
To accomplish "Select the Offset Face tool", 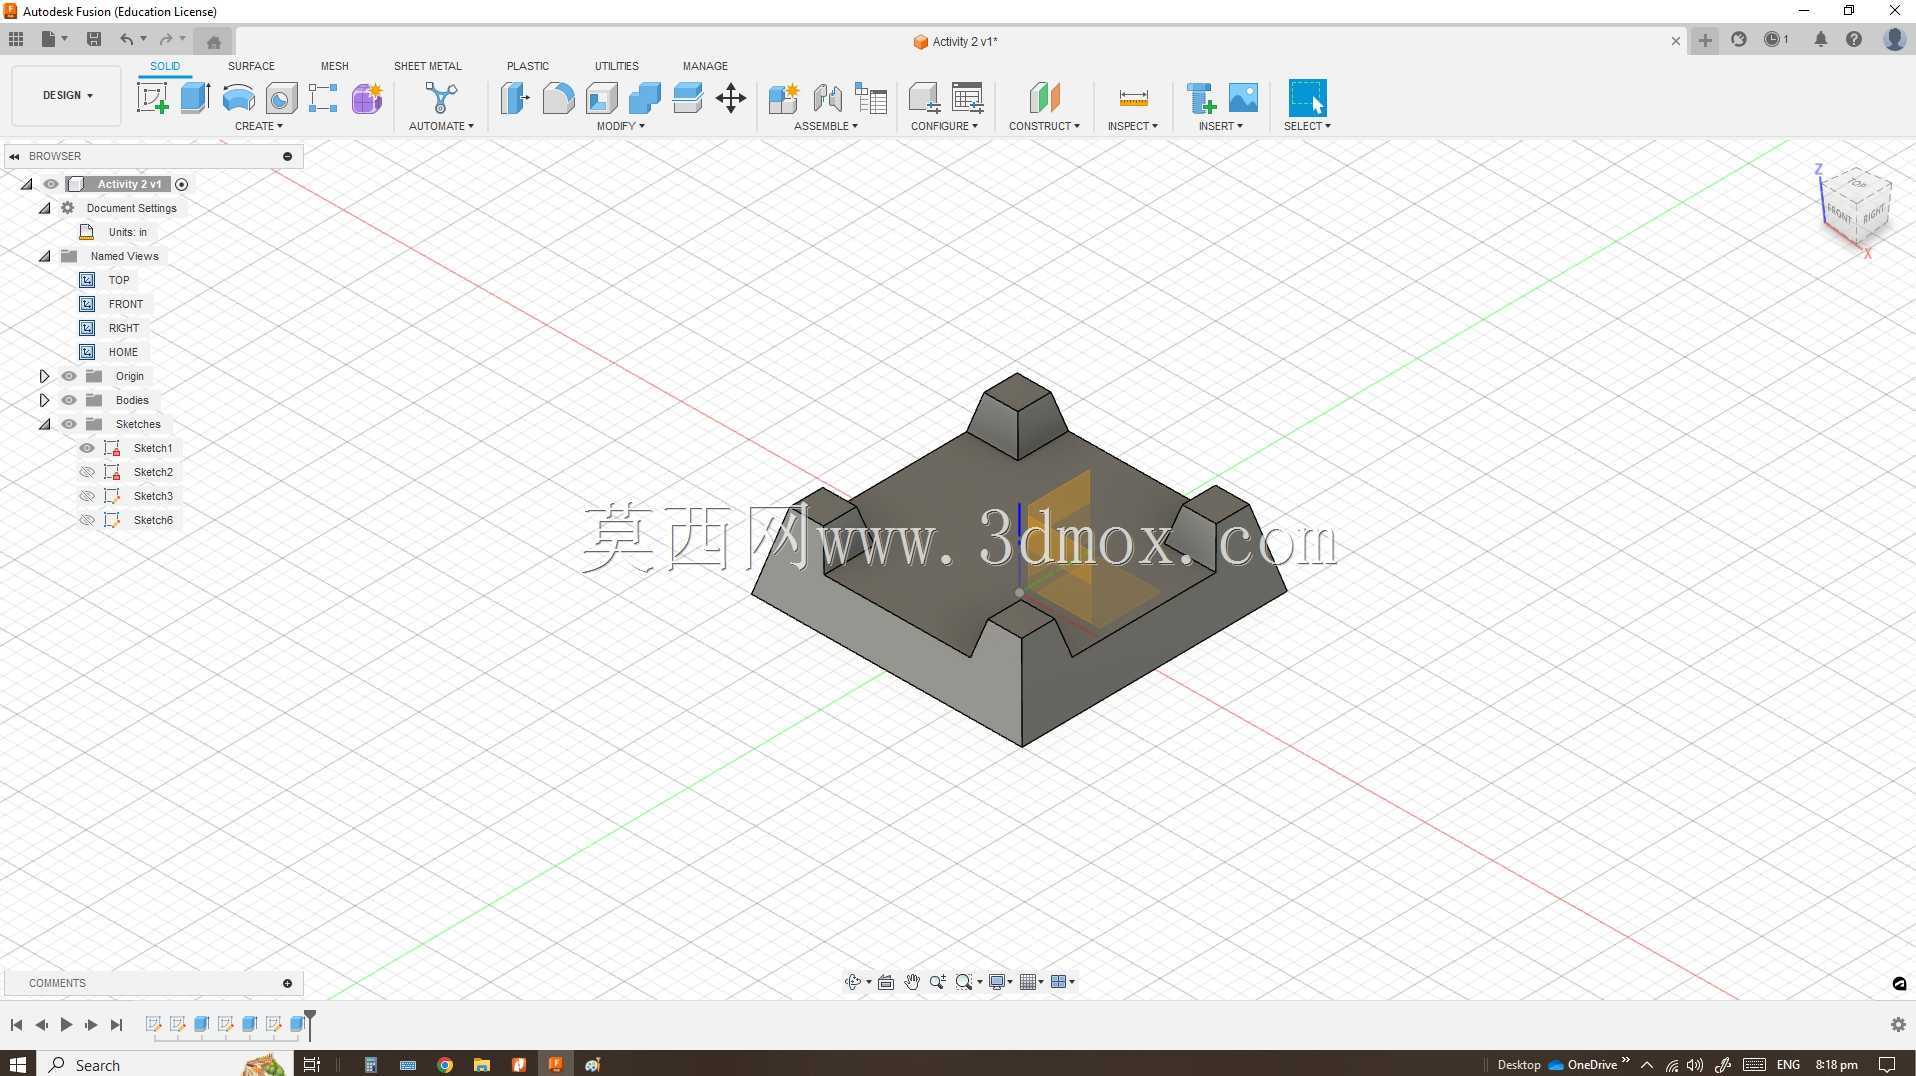I will [688, 98].
